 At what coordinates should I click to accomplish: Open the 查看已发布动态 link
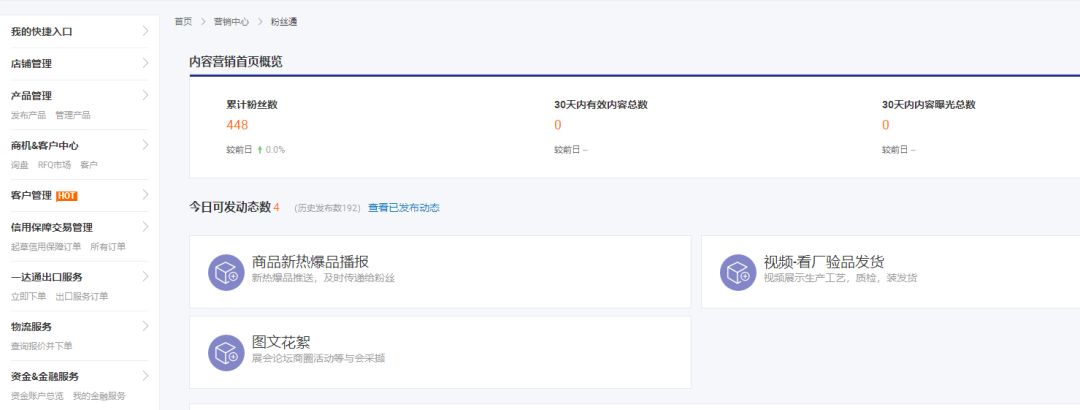(x=404, y=207)
